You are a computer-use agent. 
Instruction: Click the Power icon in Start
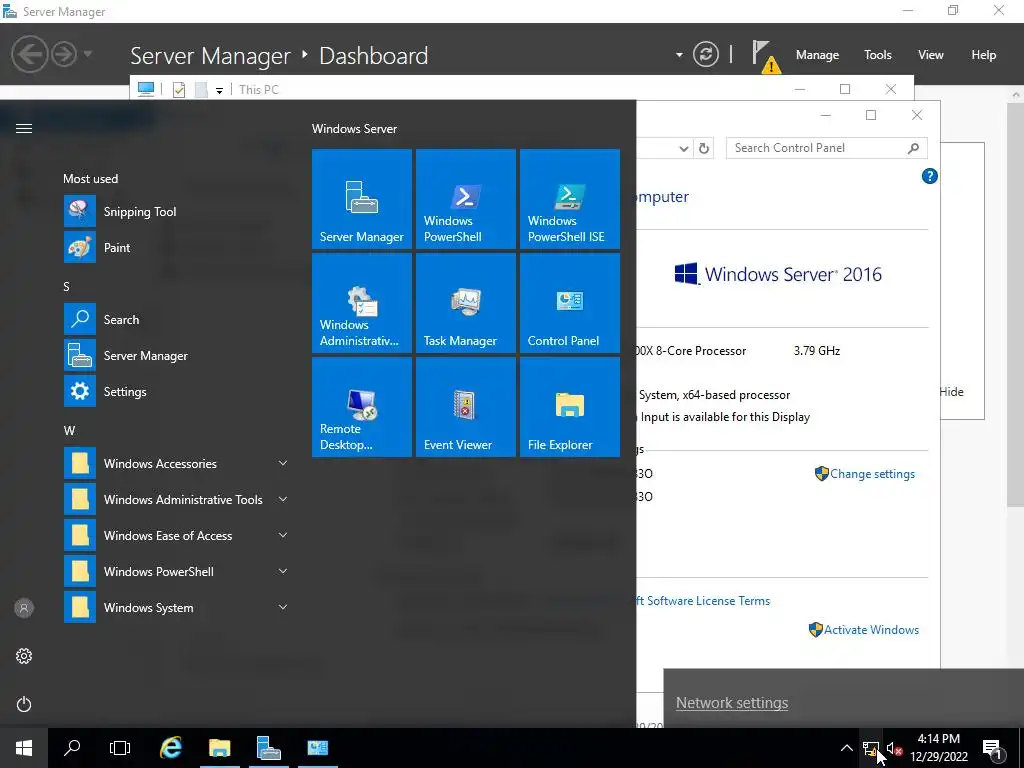coord(24,704)
